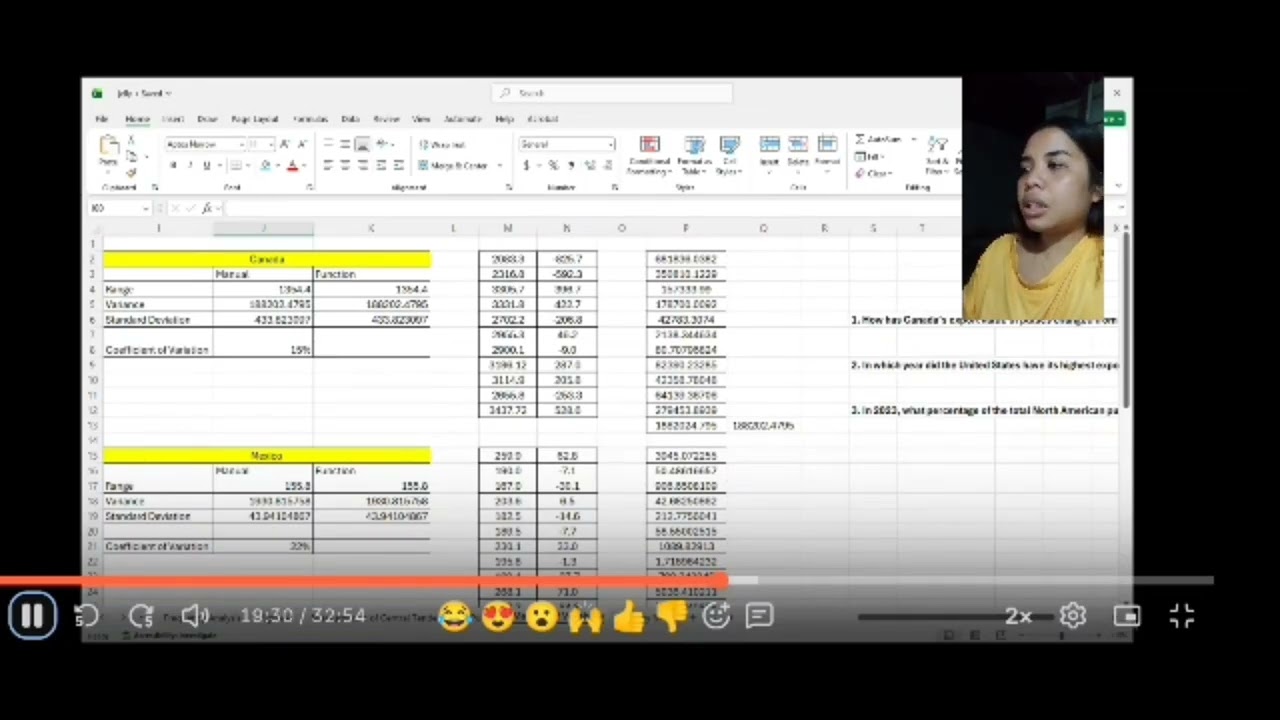This screenshot has width=1280, height=720.
Task: Change the 2x playback speed
Action: (1018, 616)
